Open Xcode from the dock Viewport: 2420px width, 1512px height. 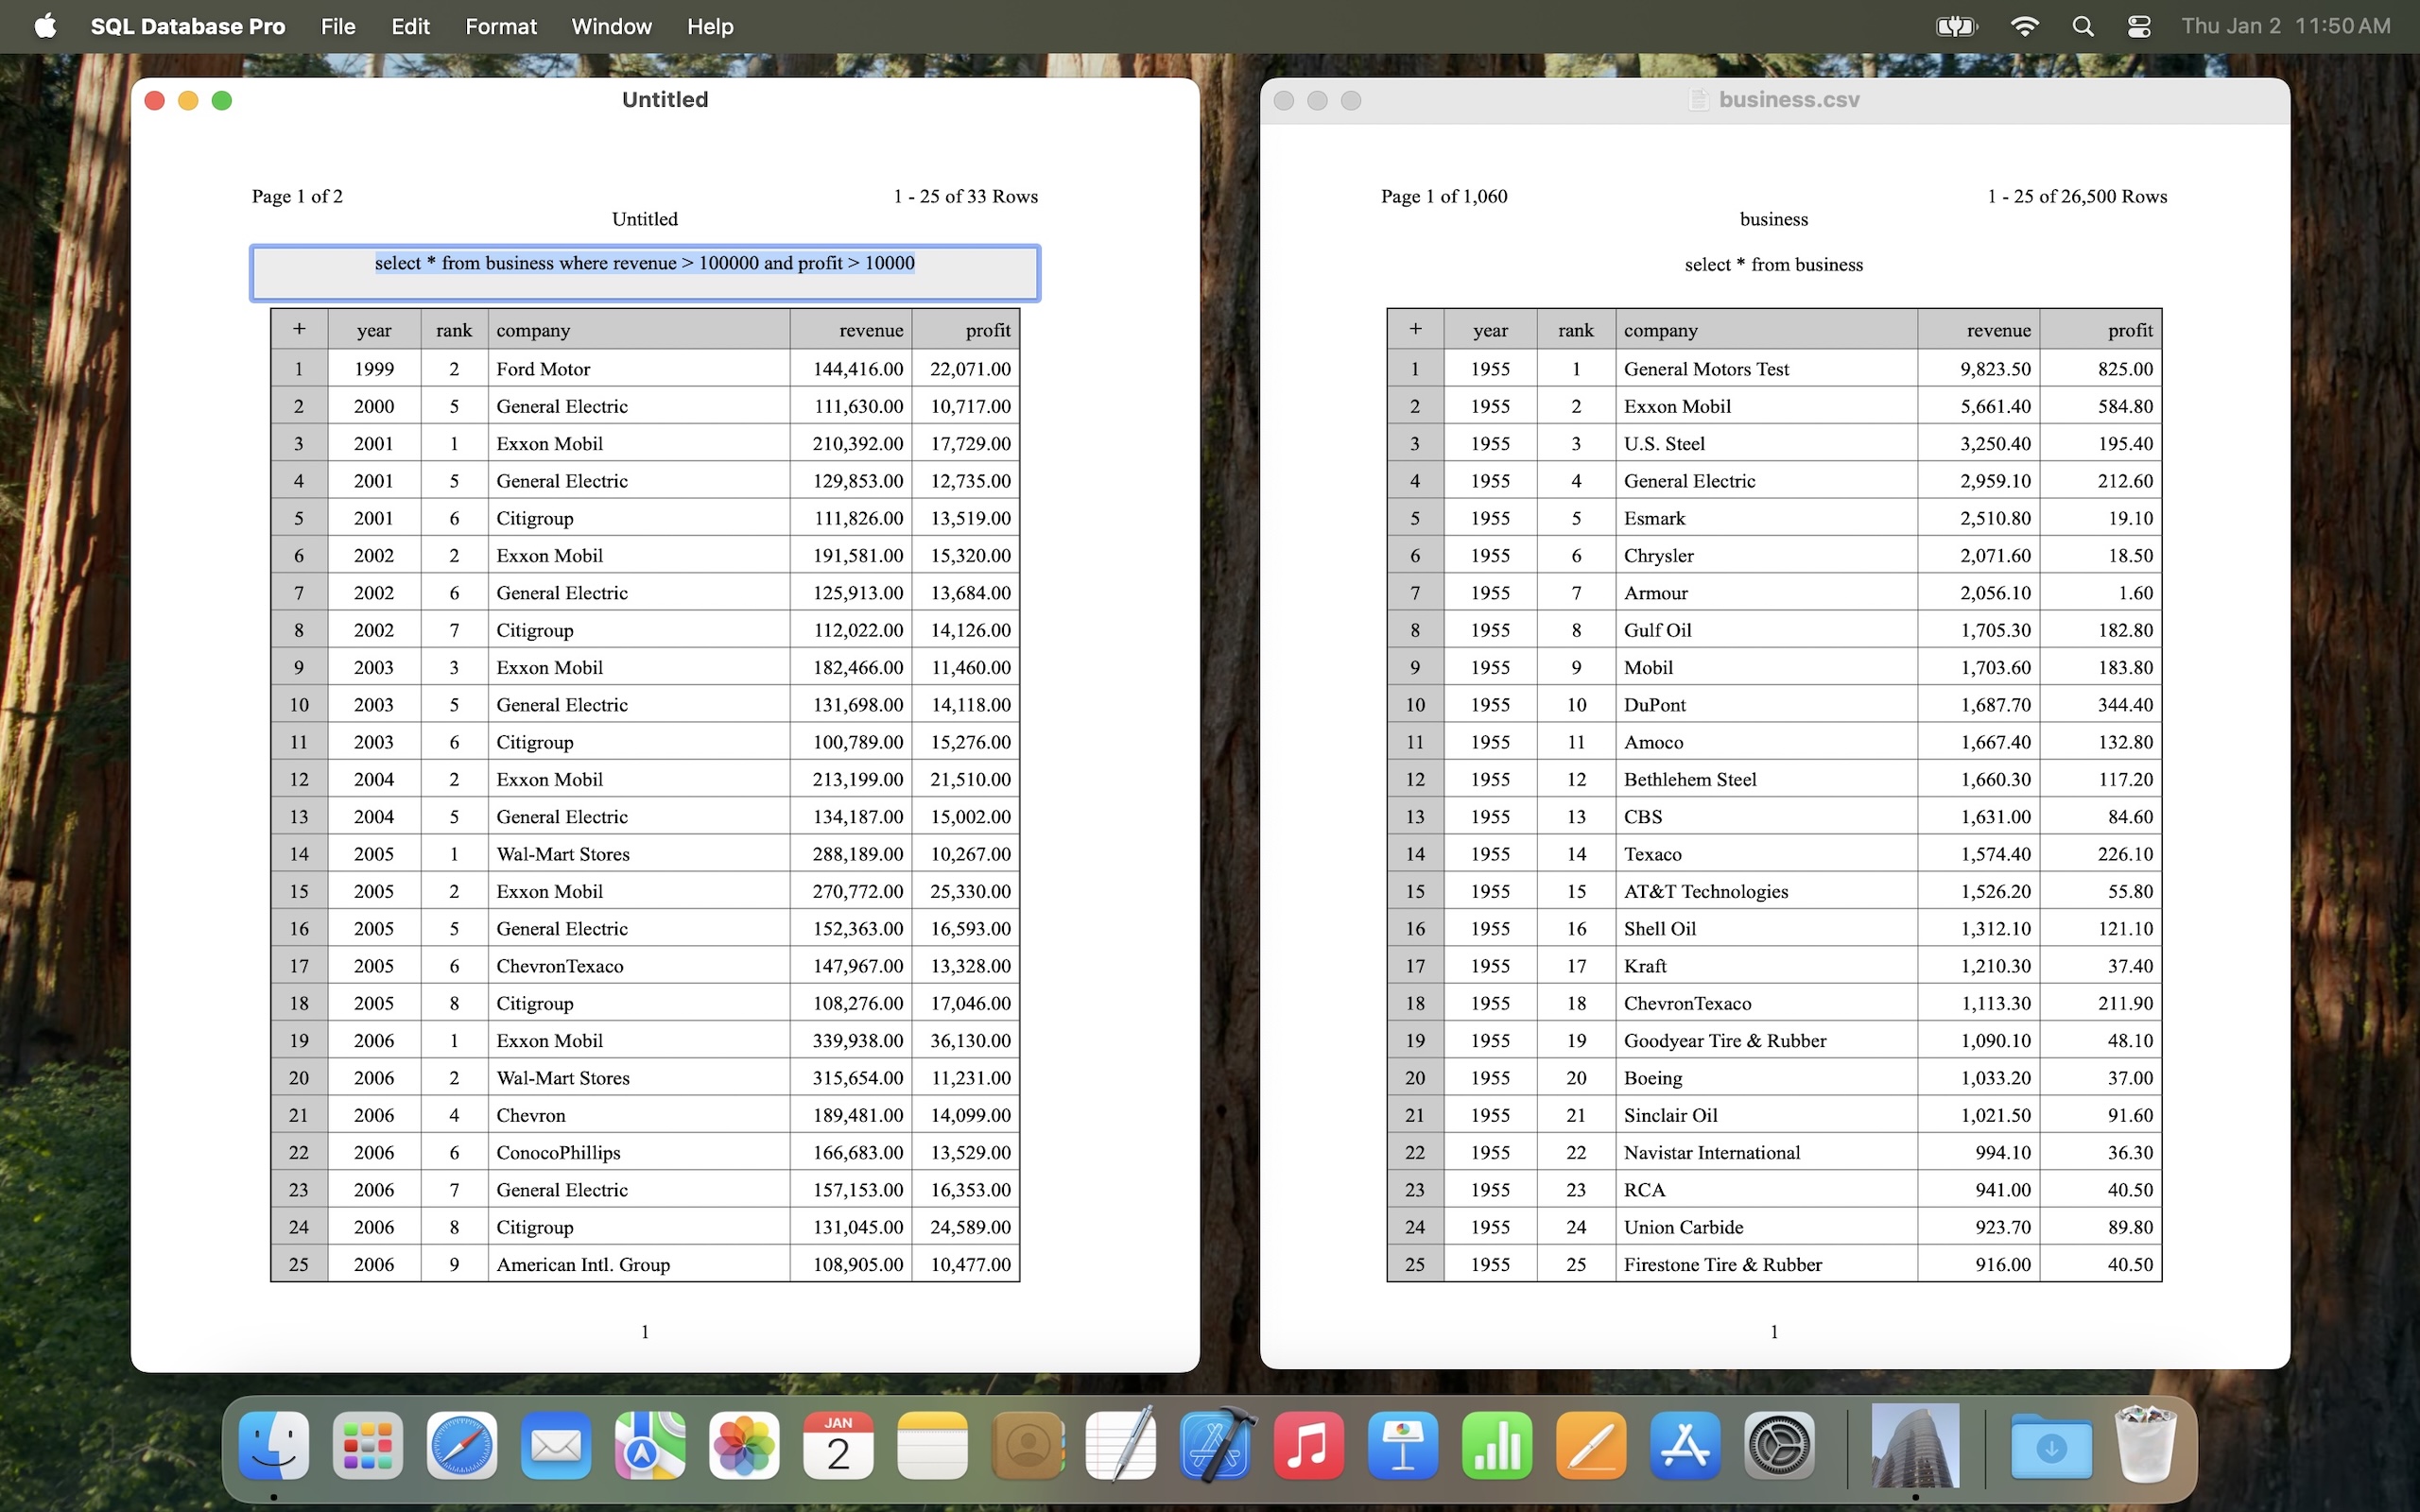pyautogui.click(x=1215, y=1446)
